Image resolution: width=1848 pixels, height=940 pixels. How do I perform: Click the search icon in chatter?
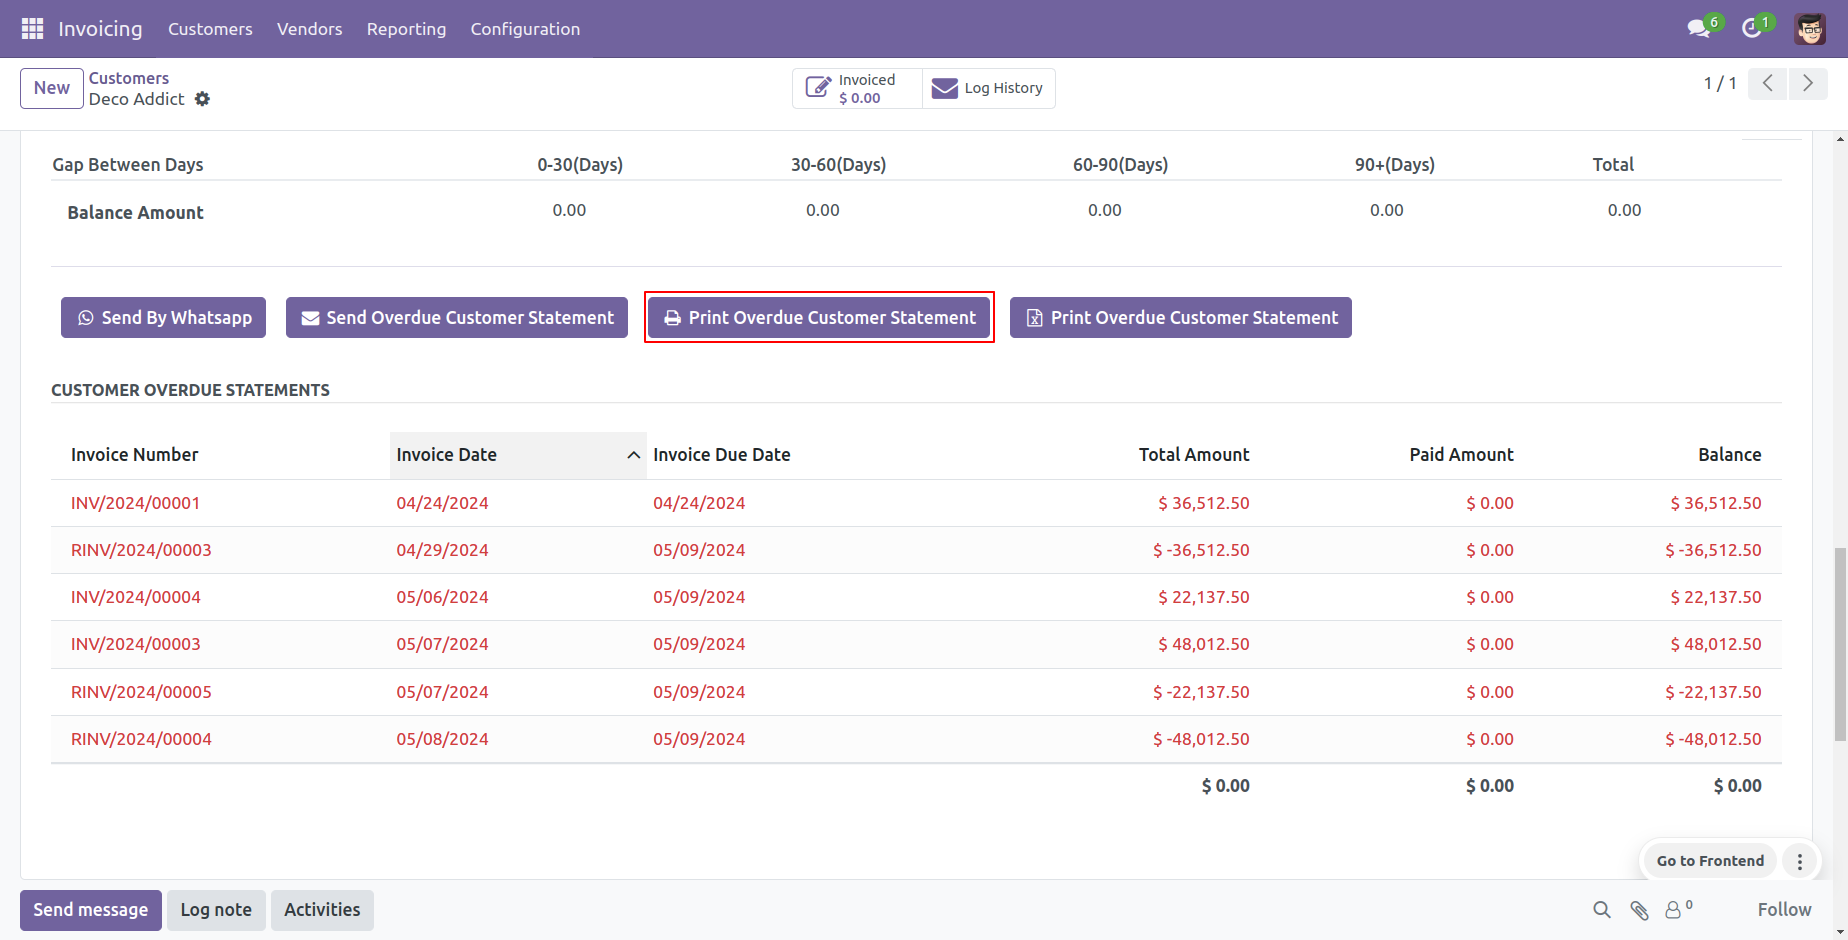point(1602,910)
